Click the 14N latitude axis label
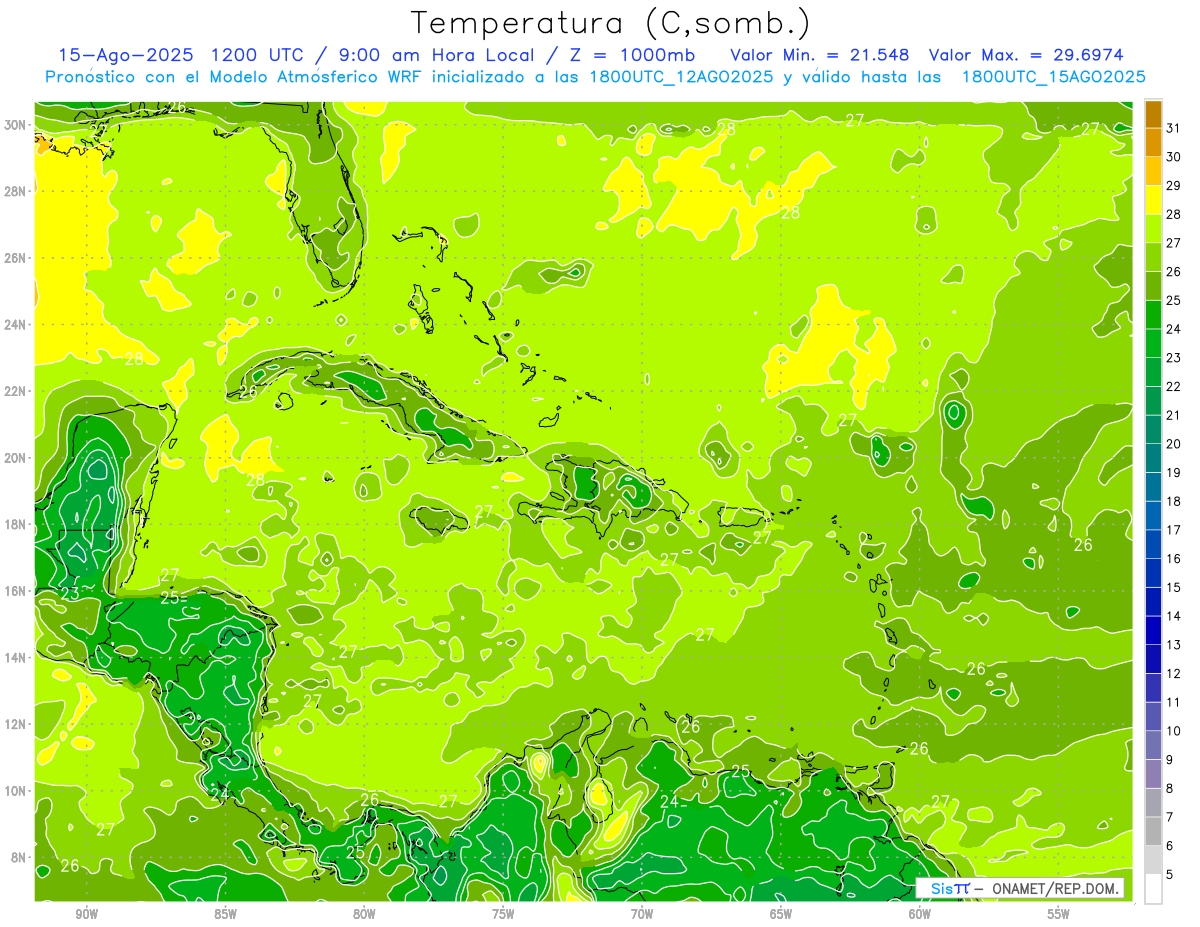 pyautogui.click(x=16, y=658)
